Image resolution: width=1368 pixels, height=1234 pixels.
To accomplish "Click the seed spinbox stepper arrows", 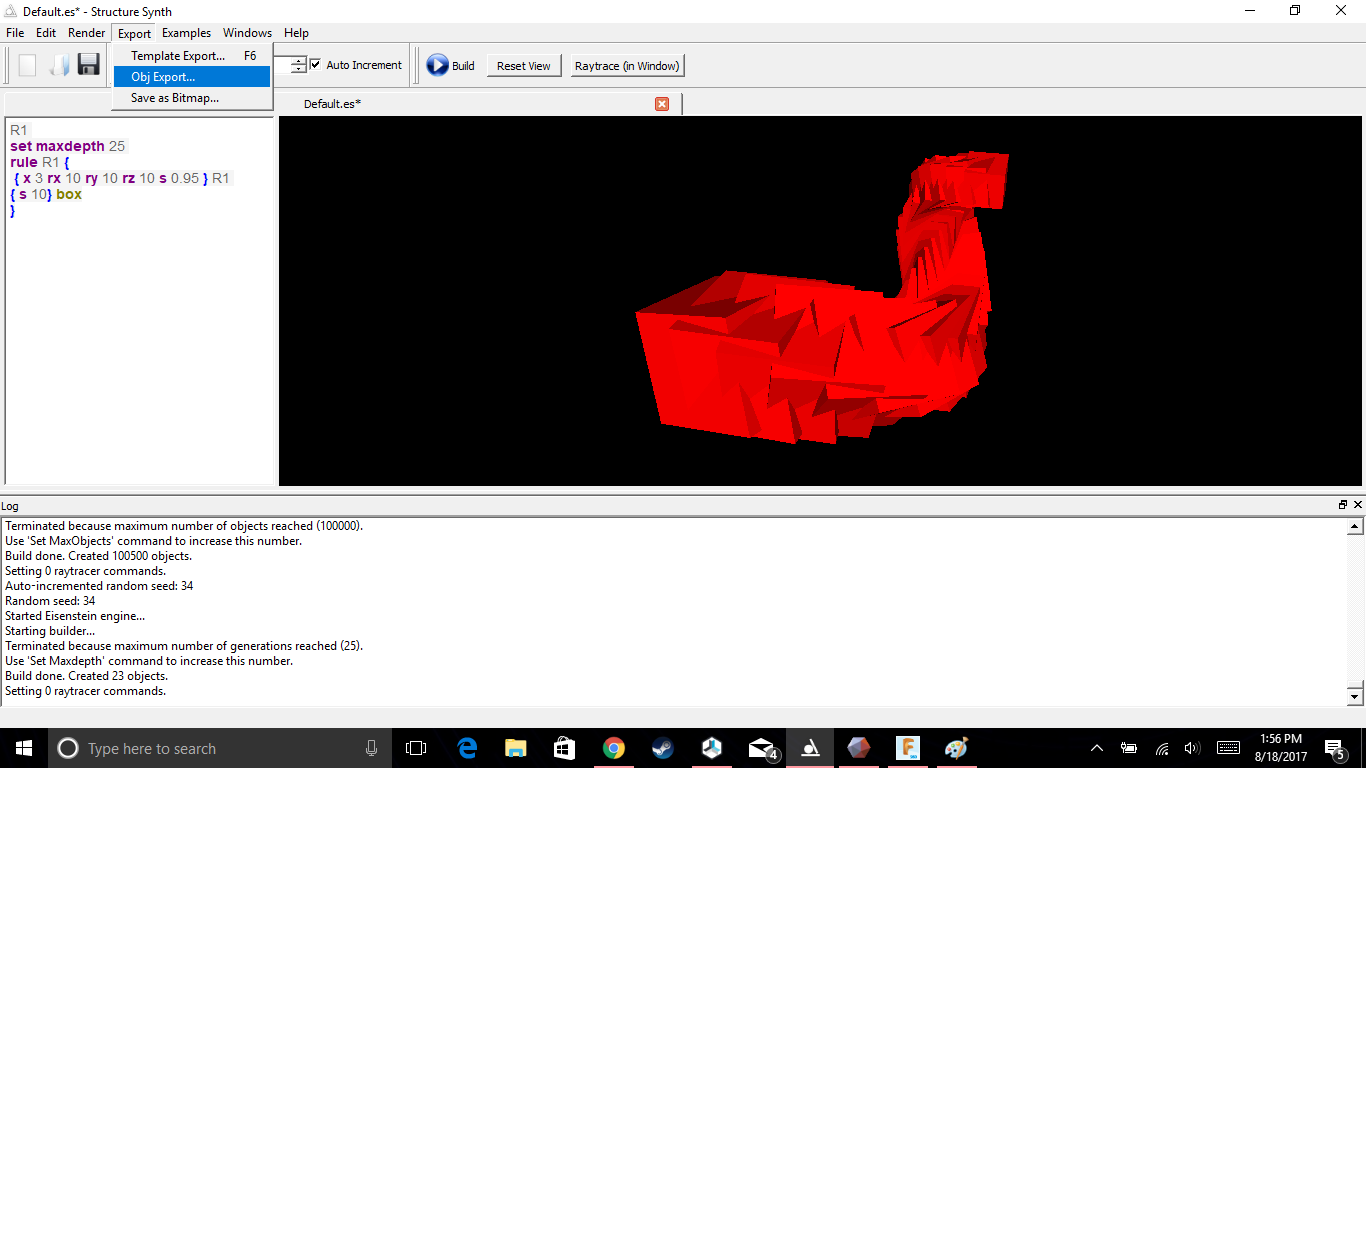I will 298,65.
